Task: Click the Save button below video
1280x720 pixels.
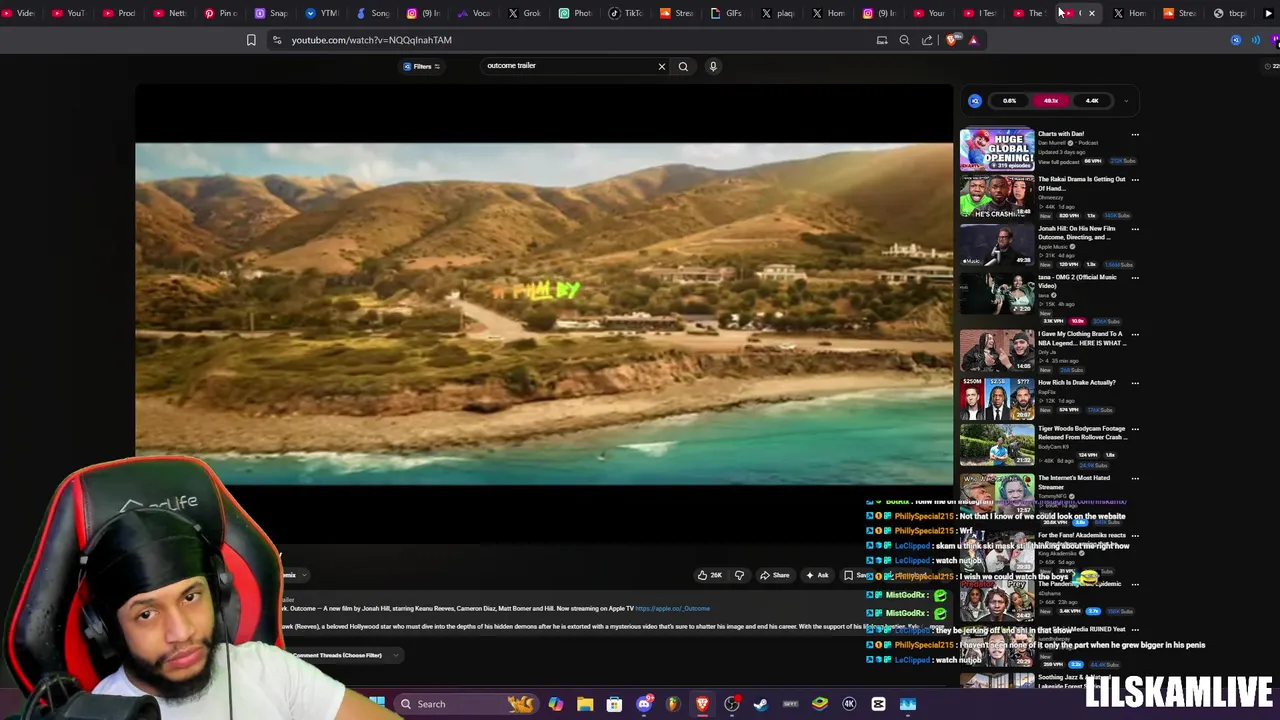Action: (857, 575)
